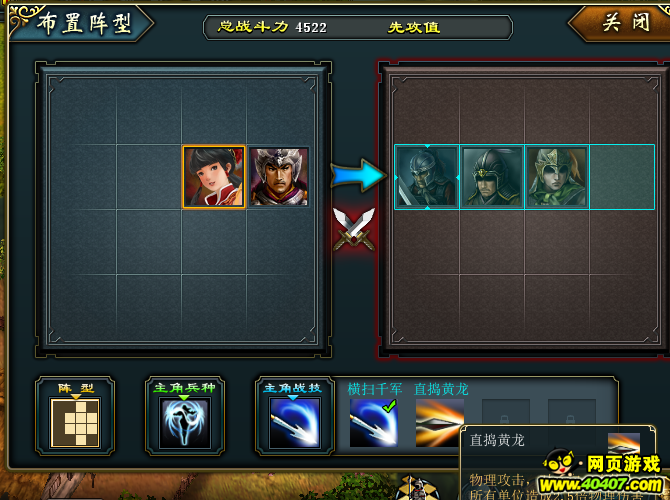Select the purple-armored general portrait

coord(279,177)
